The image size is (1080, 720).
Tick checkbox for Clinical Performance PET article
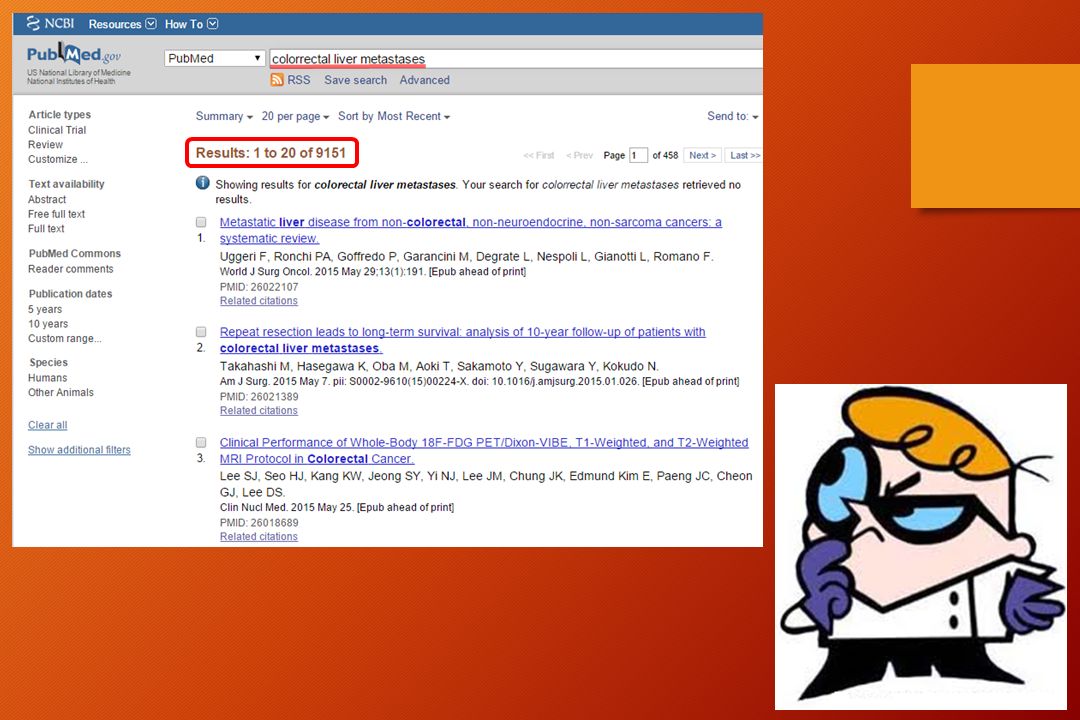pyautogui.click(x=201, y=442)
